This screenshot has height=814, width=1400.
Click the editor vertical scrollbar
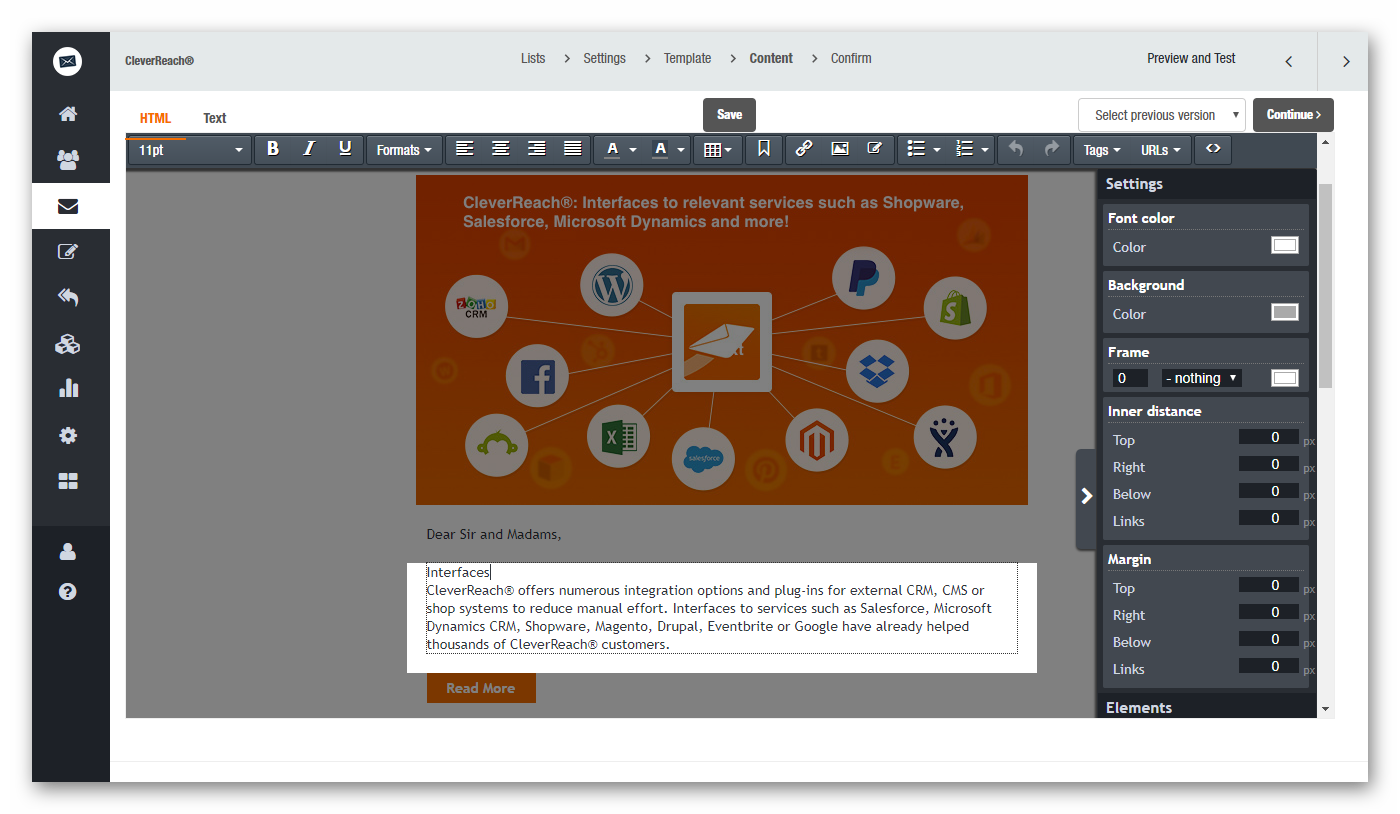(x=1326, y=285)
